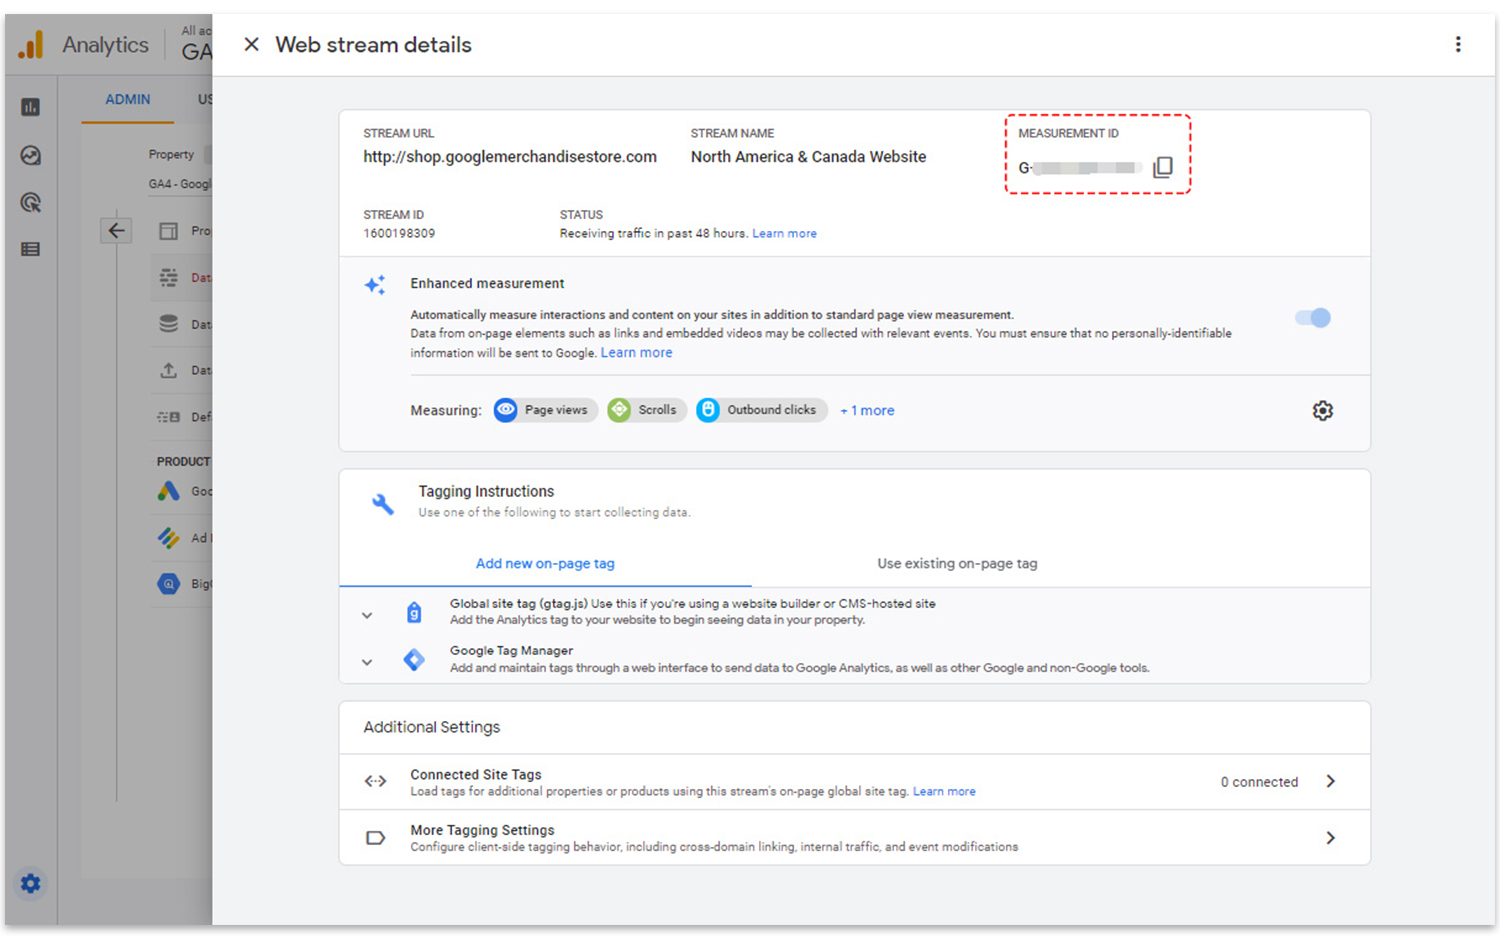The width and height of the screenshot is (1500, 940).
Task: Switch to Use existing on-page tag tab
Action: 957,564
